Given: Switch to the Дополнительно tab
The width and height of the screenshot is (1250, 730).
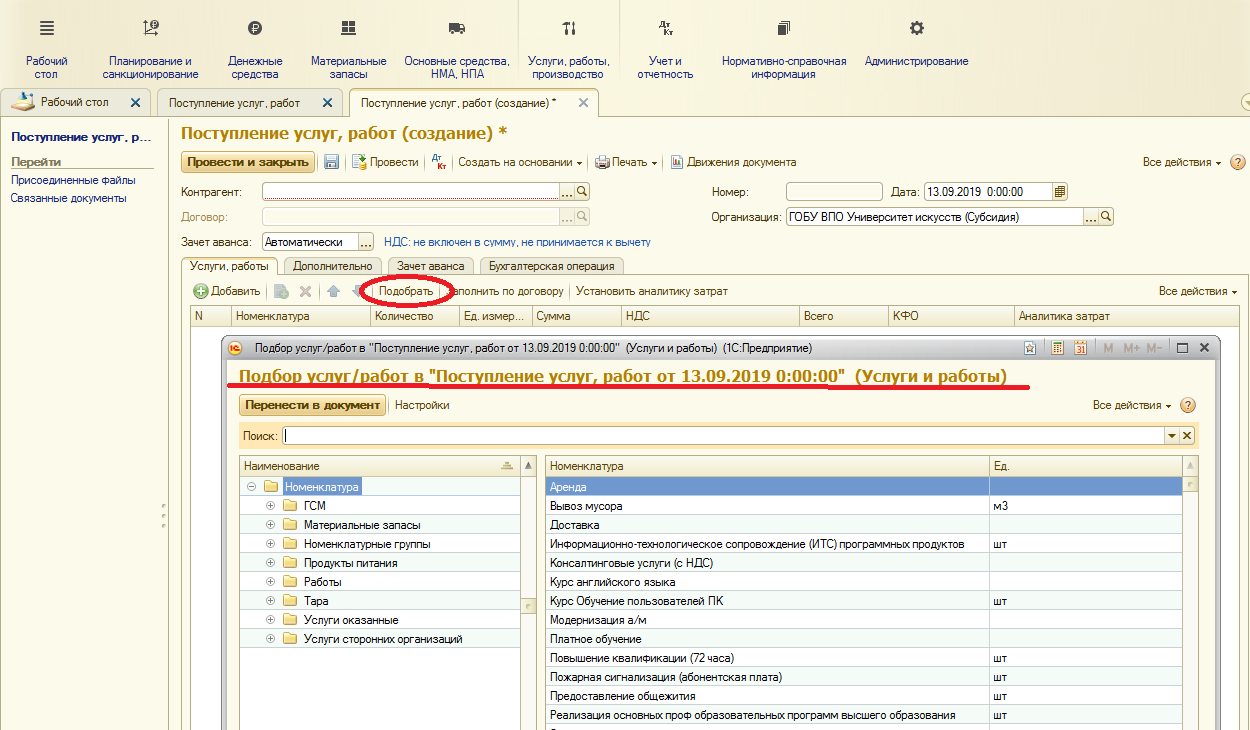Looking at the screenshot, I should coord(332,266).
